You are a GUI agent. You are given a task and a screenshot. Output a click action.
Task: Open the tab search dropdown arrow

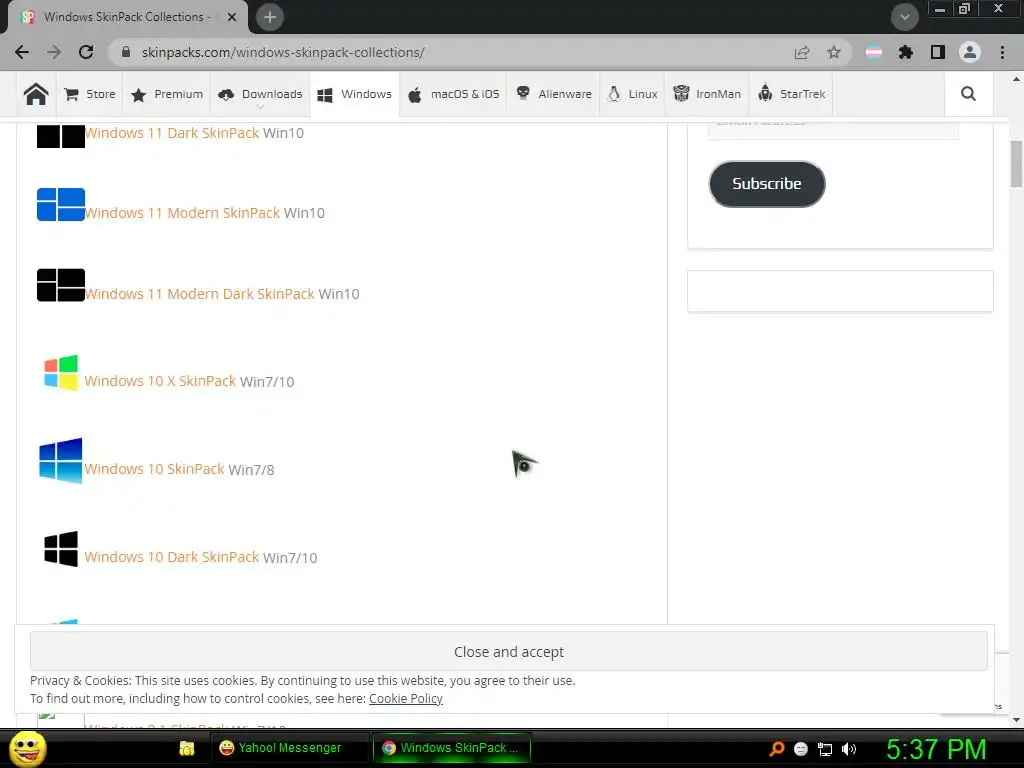[x=904, y=17]
